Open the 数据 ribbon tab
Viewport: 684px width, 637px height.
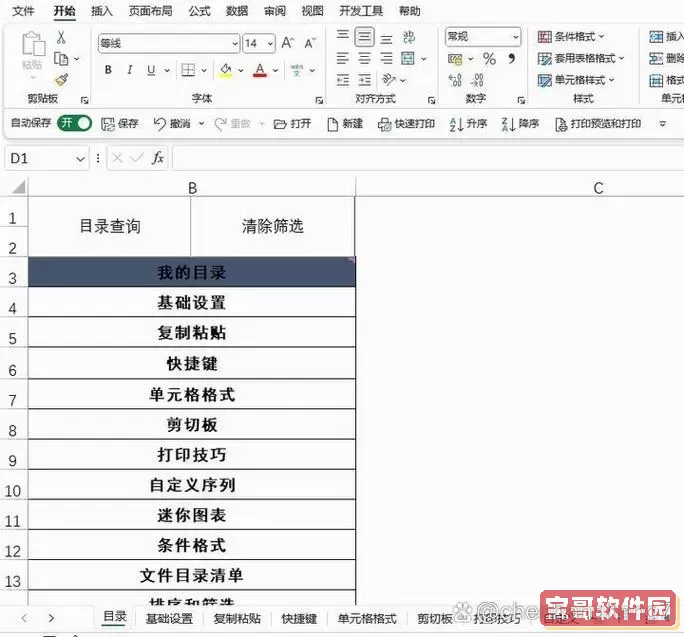pos(237,11)
